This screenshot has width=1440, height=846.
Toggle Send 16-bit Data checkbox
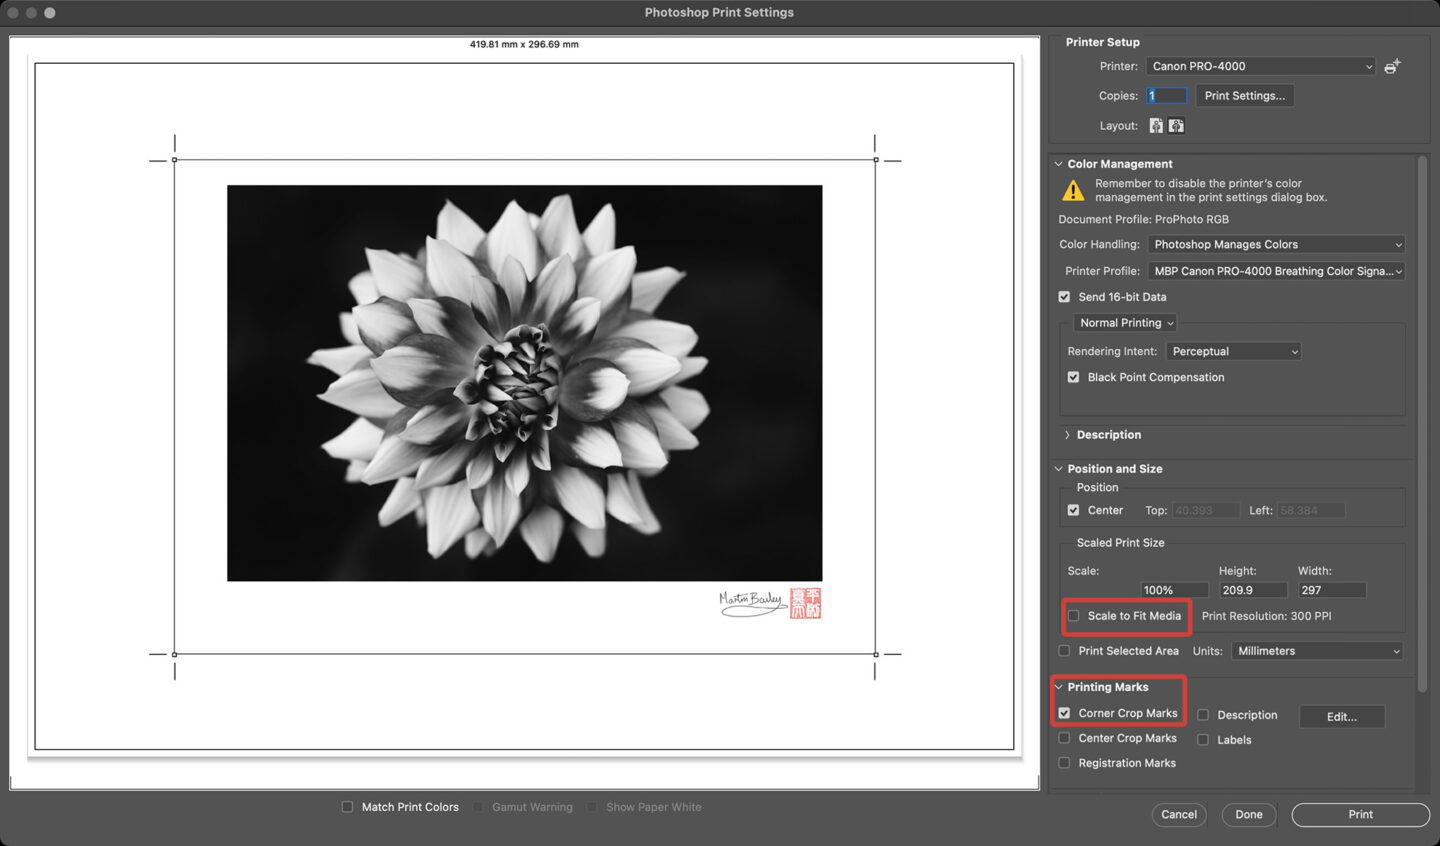tap(1065, 297)
